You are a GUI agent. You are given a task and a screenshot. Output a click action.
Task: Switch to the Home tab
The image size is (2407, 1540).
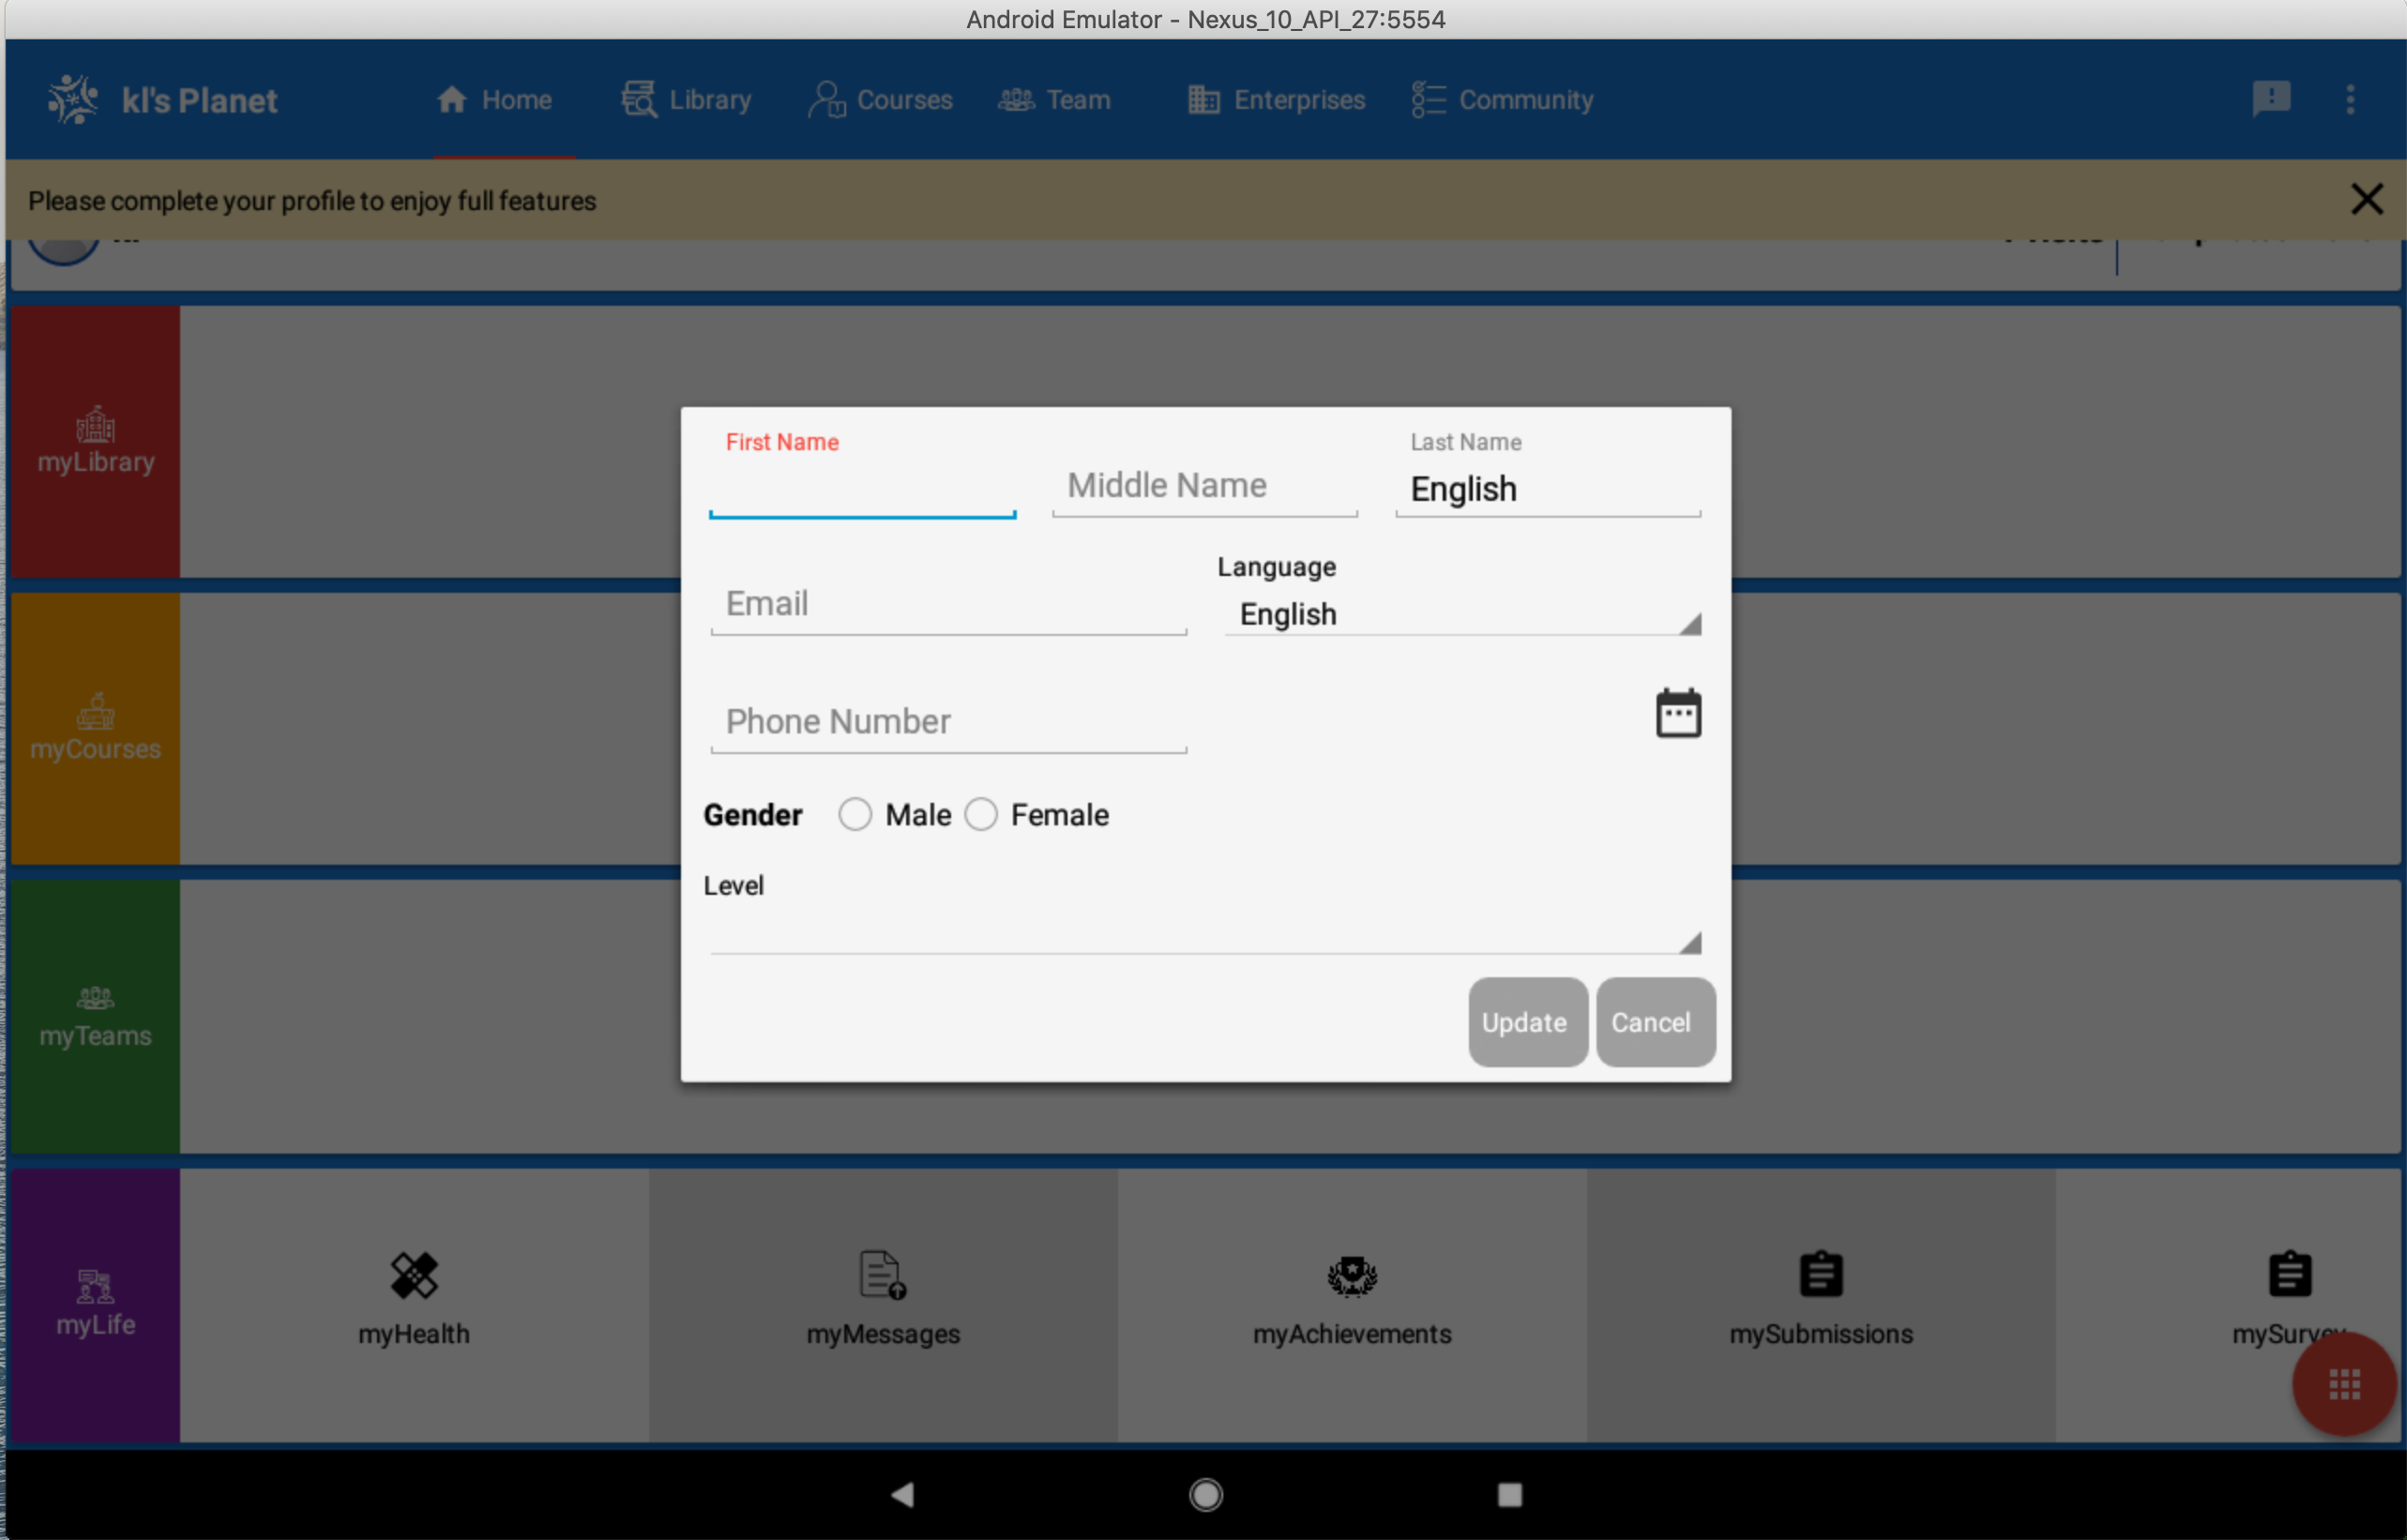coord(494,99)
